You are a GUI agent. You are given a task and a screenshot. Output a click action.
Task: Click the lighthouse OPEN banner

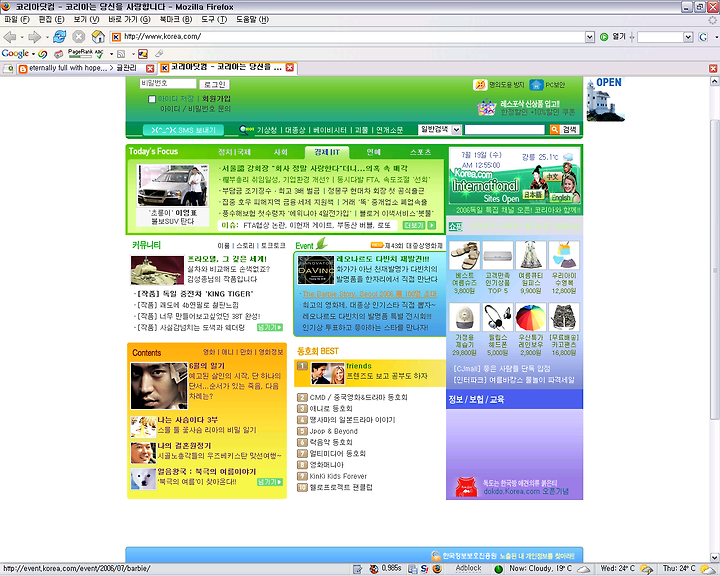606,100
